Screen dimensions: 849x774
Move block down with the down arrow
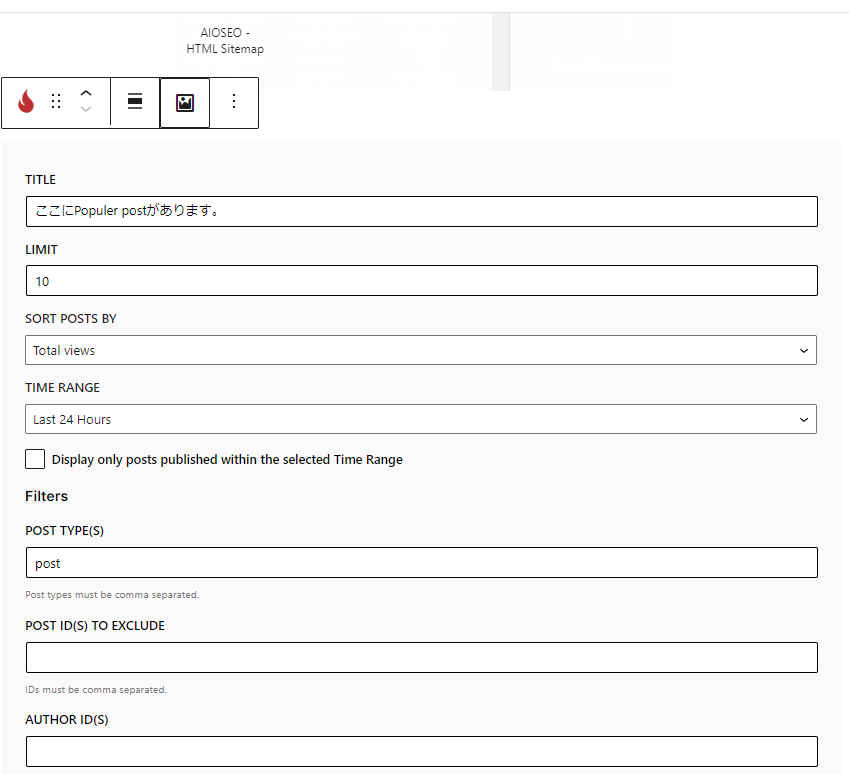pyautogui.click(x=86, y=111)
